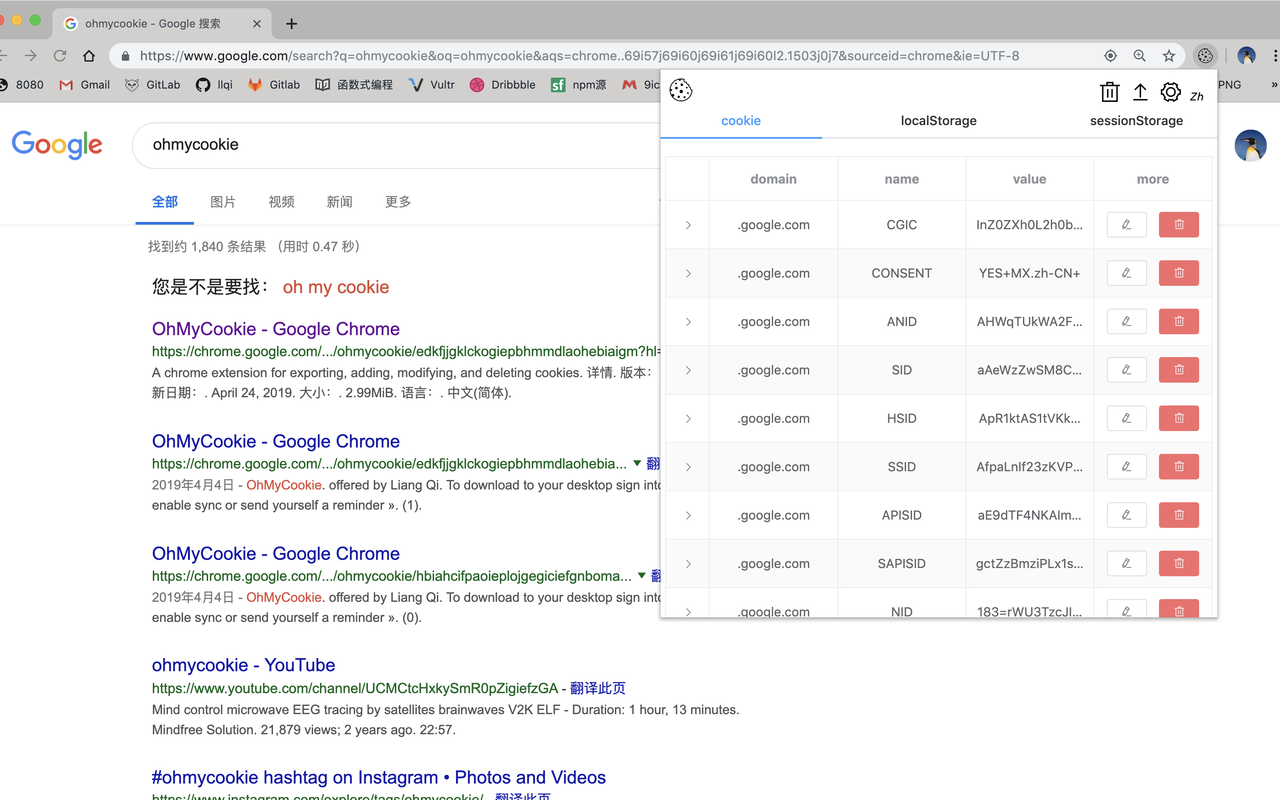Open the 更多 dropdown in Google search

(x=397, y=201)
